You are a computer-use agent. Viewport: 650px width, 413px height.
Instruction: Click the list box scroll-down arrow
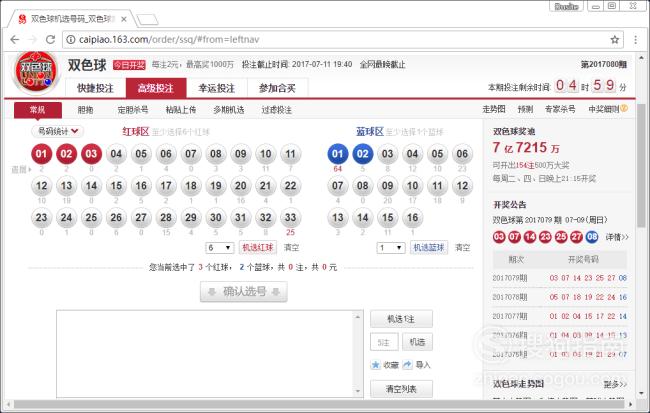pos(359,391)
